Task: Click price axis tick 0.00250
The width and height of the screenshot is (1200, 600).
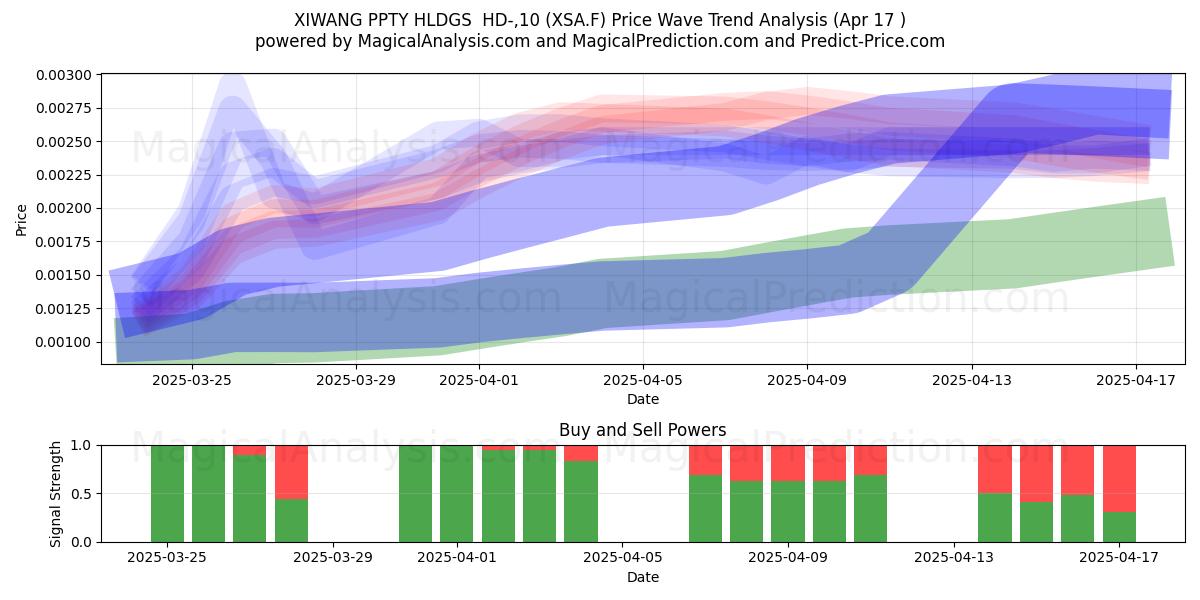Action: point(65,142)
